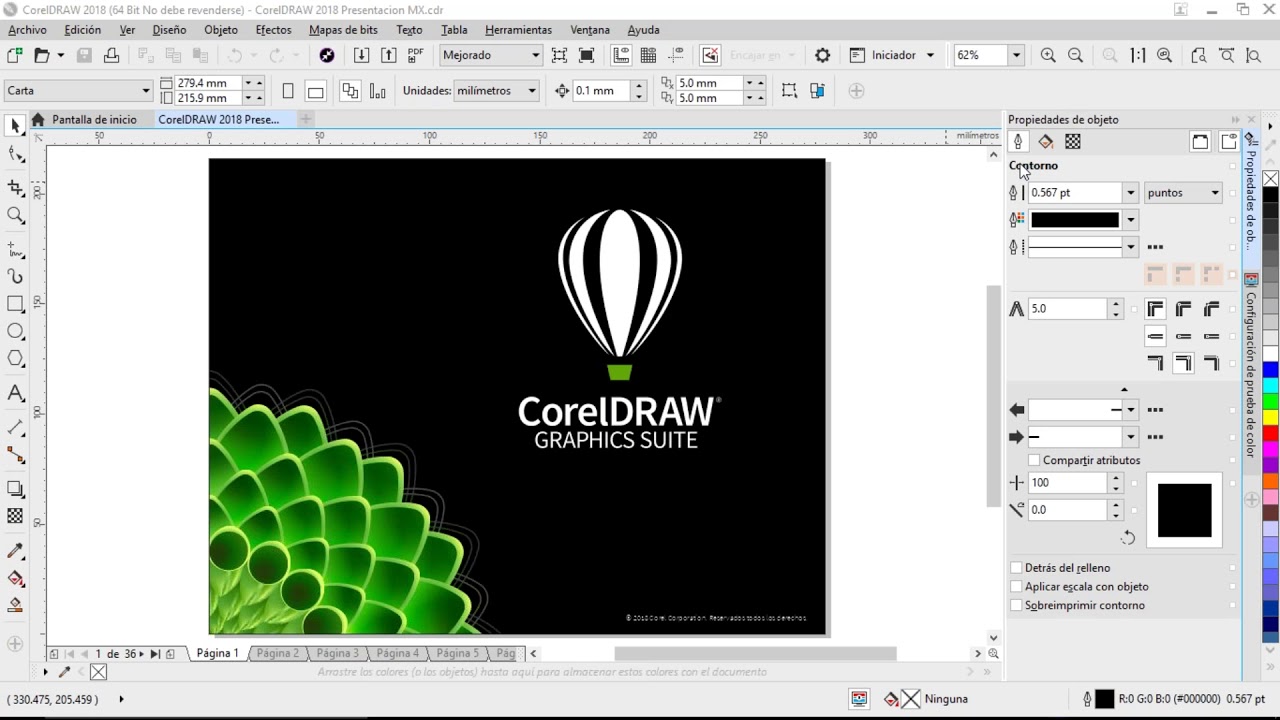This screenshot has height=720, width=1280.
Task: Enable Compartir atributos checkbox
Action: coord(1034,461)
